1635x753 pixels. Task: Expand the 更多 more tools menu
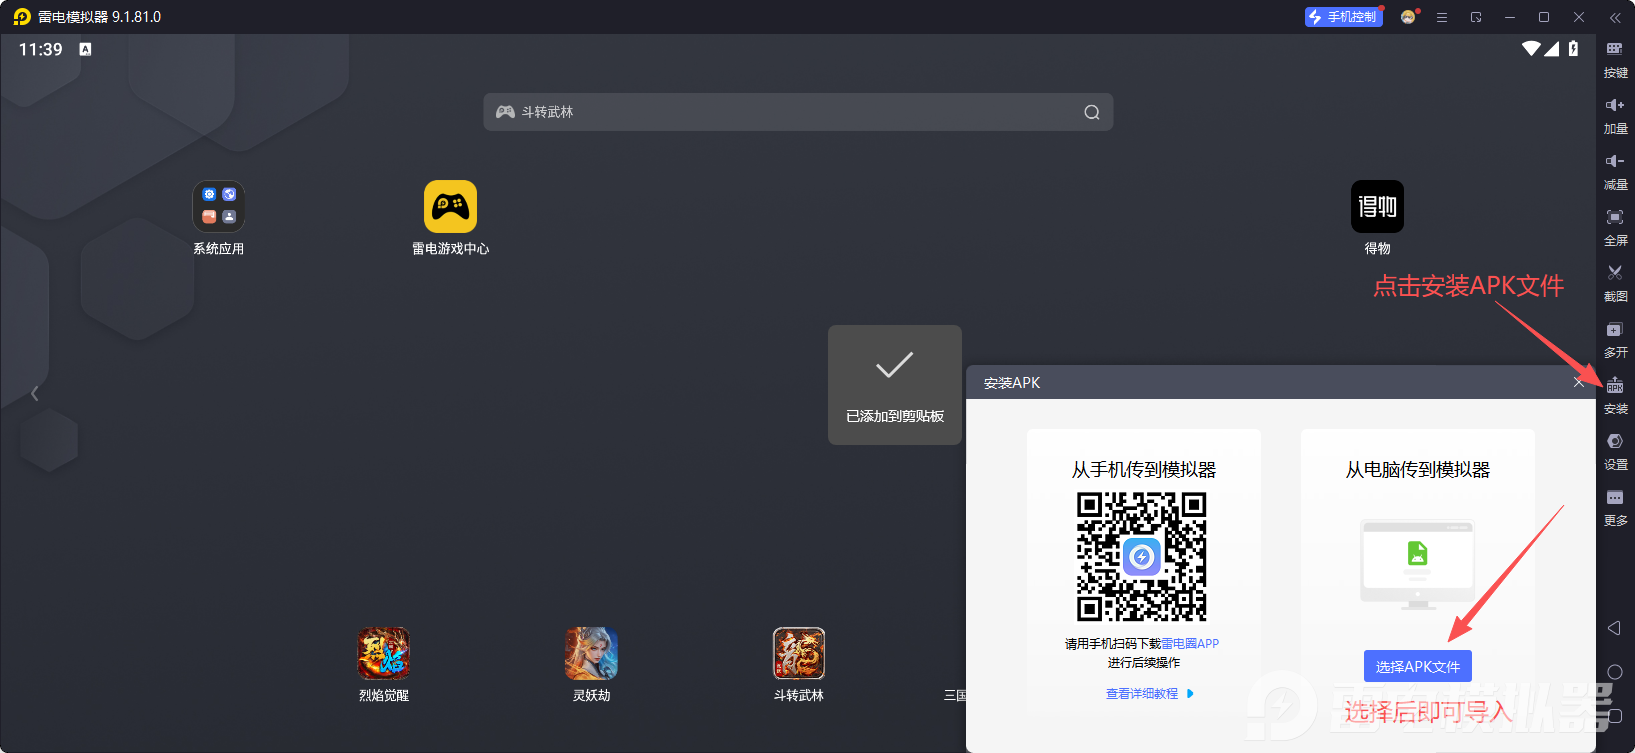point(1615,506)
